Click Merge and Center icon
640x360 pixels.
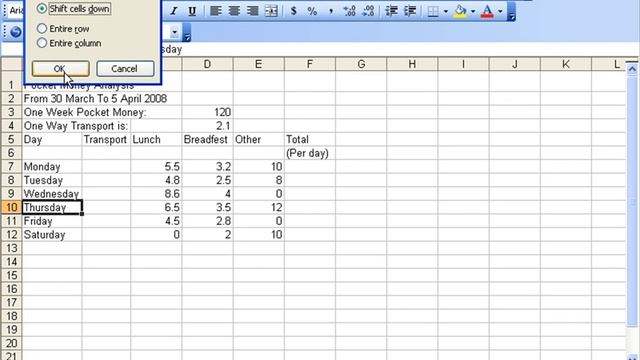(x=271, y=11)
